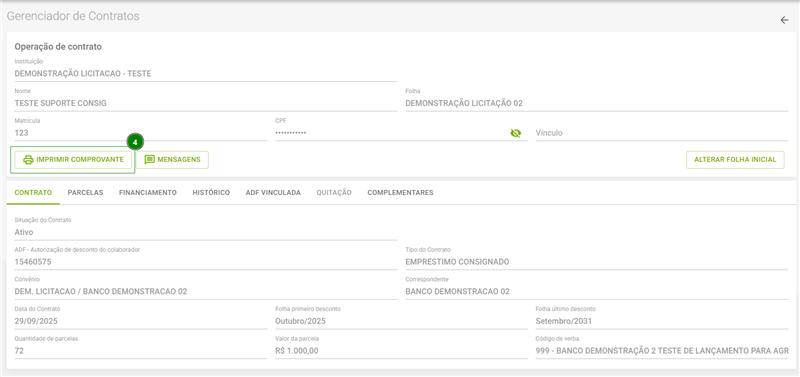Switch to the Parcelas tab

[x=85, y=193]
